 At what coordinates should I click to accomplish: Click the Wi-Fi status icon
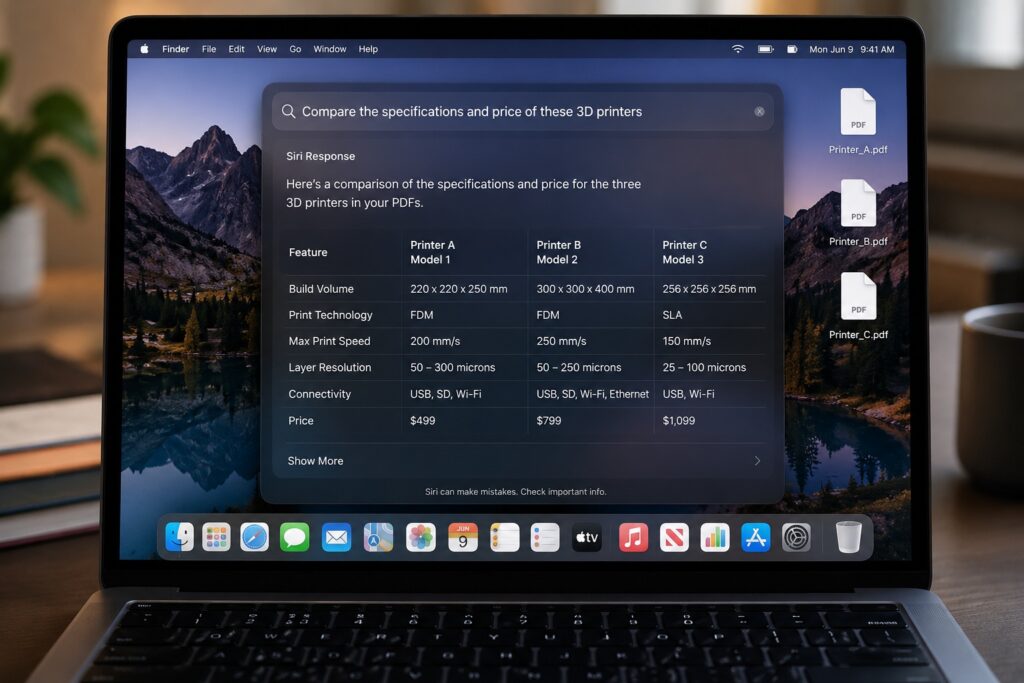point(737,49)
